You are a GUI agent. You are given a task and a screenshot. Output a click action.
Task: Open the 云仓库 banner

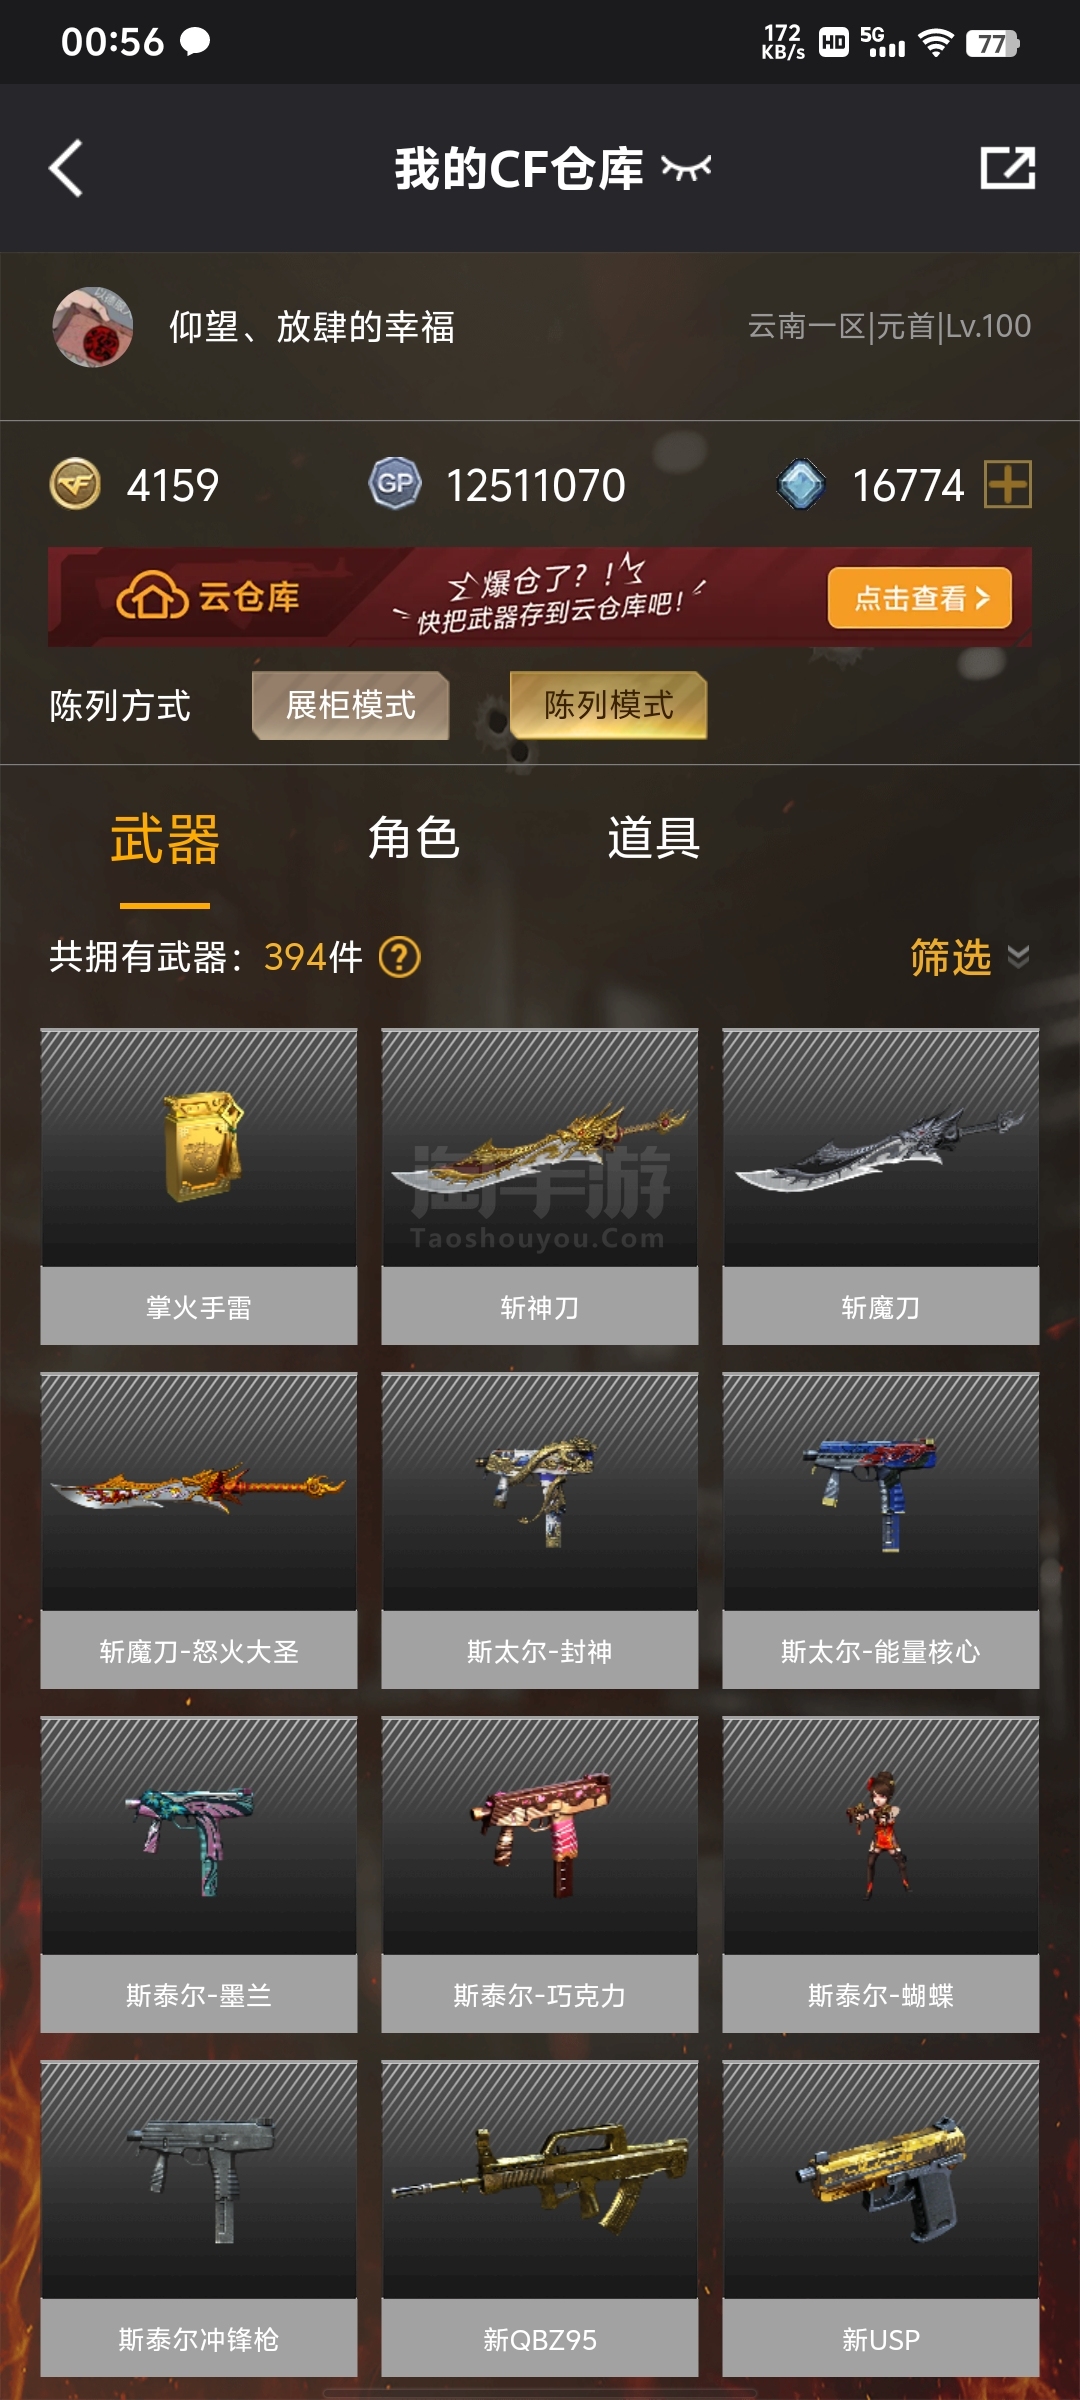tap(540, 597)
